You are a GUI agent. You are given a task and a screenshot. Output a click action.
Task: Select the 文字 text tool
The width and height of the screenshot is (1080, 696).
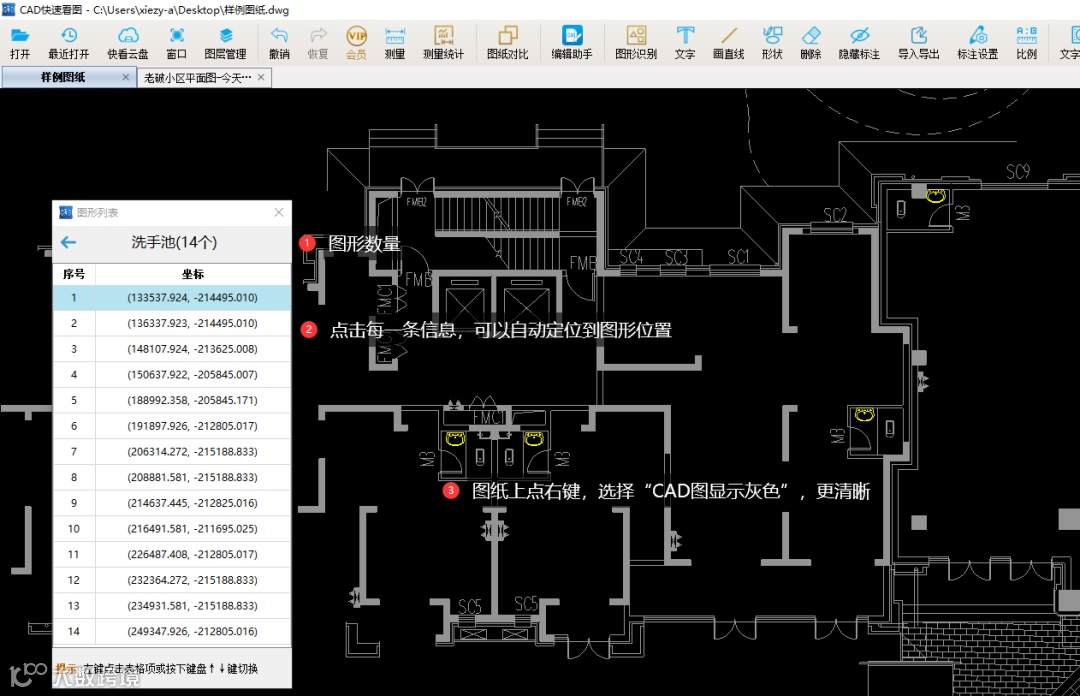[685, 43]
